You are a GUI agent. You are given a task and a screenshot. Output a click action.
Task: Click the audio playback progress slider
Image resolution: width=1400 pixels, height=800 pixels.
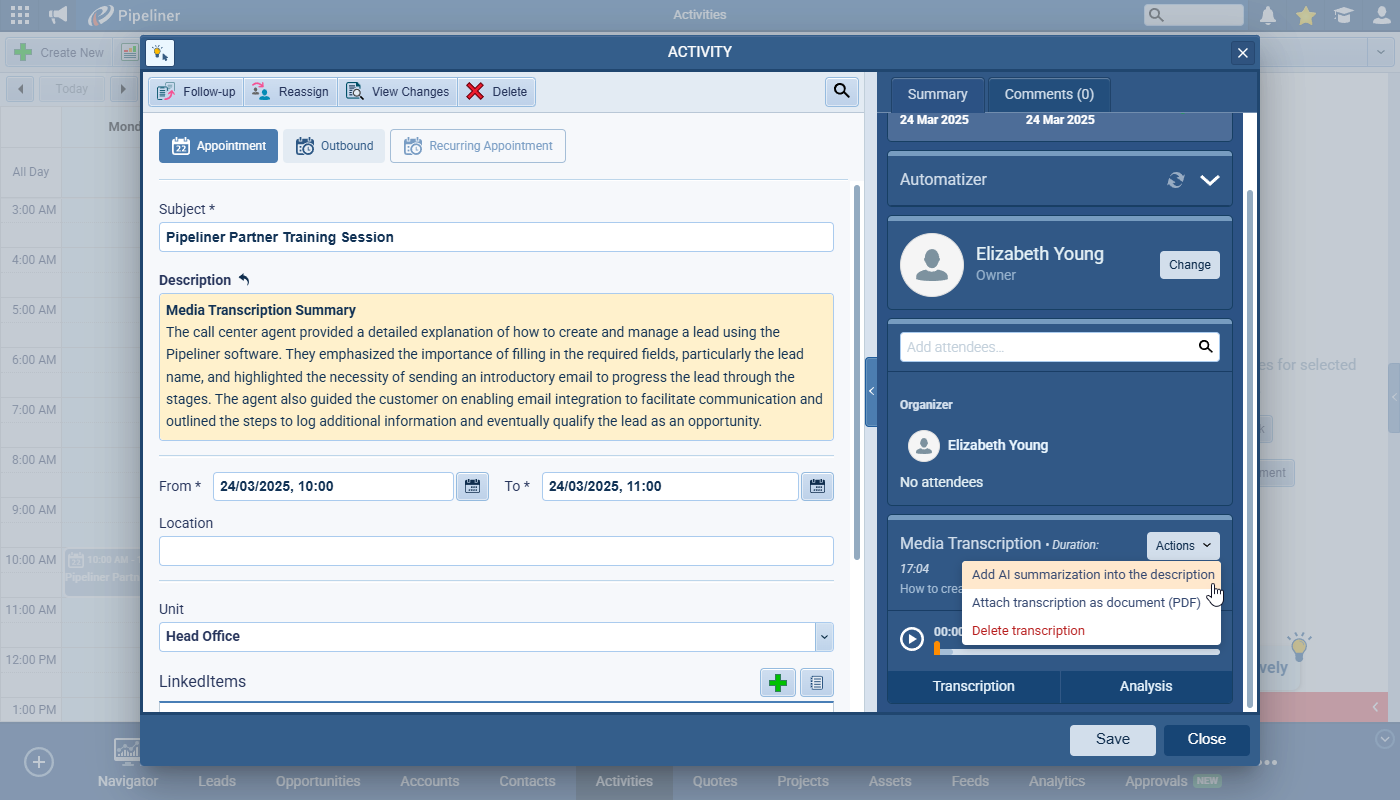pyautogui.click(x=1078, y=652)
